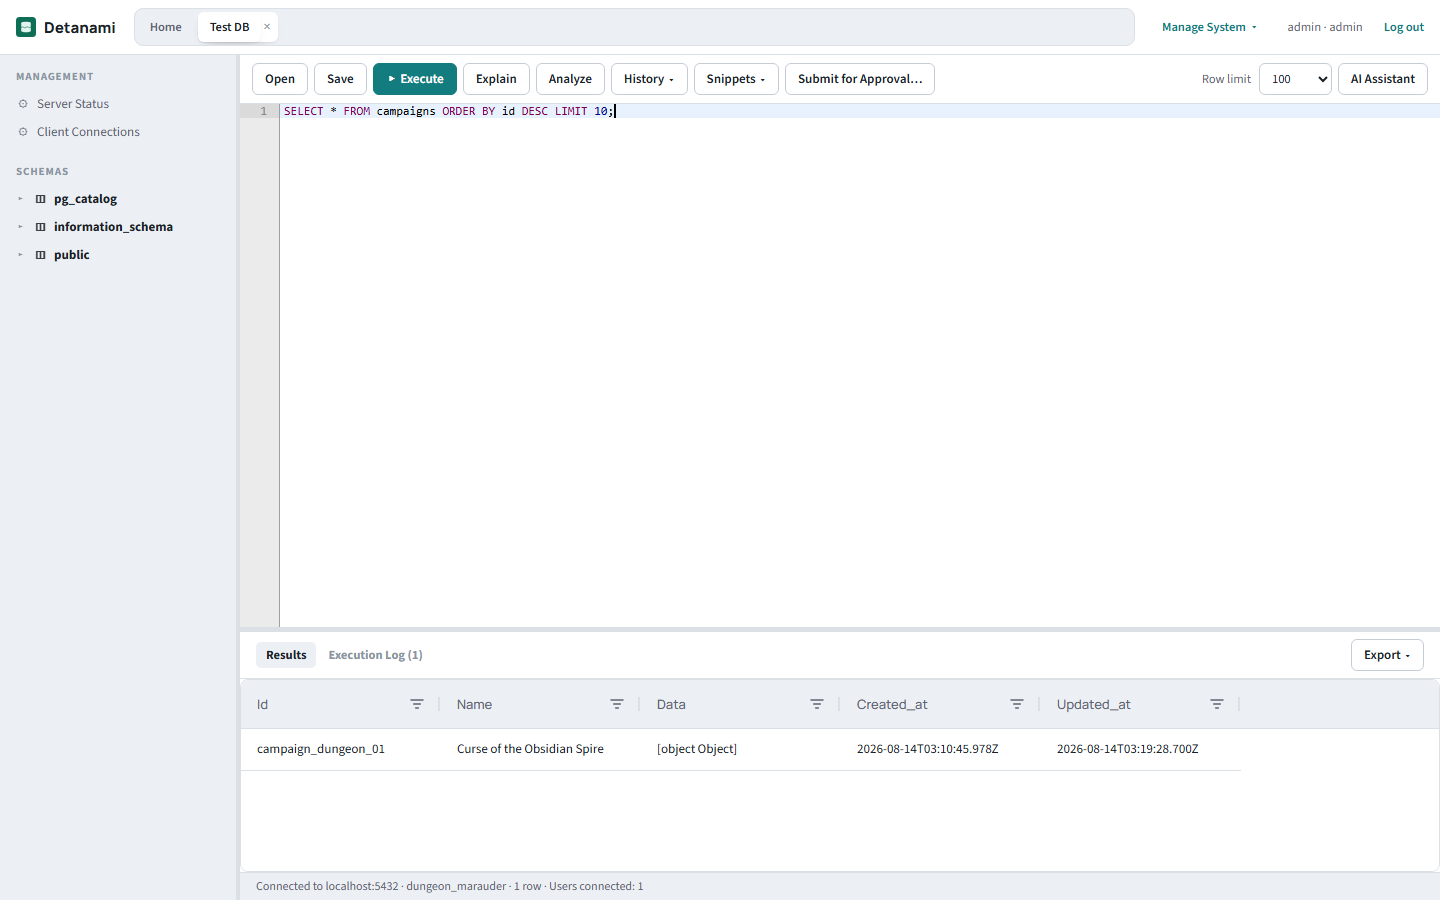The width and height of the screenshot is (1440, 900).
Task: Open the Execution Log (1) tab
Action: [375, 655]
